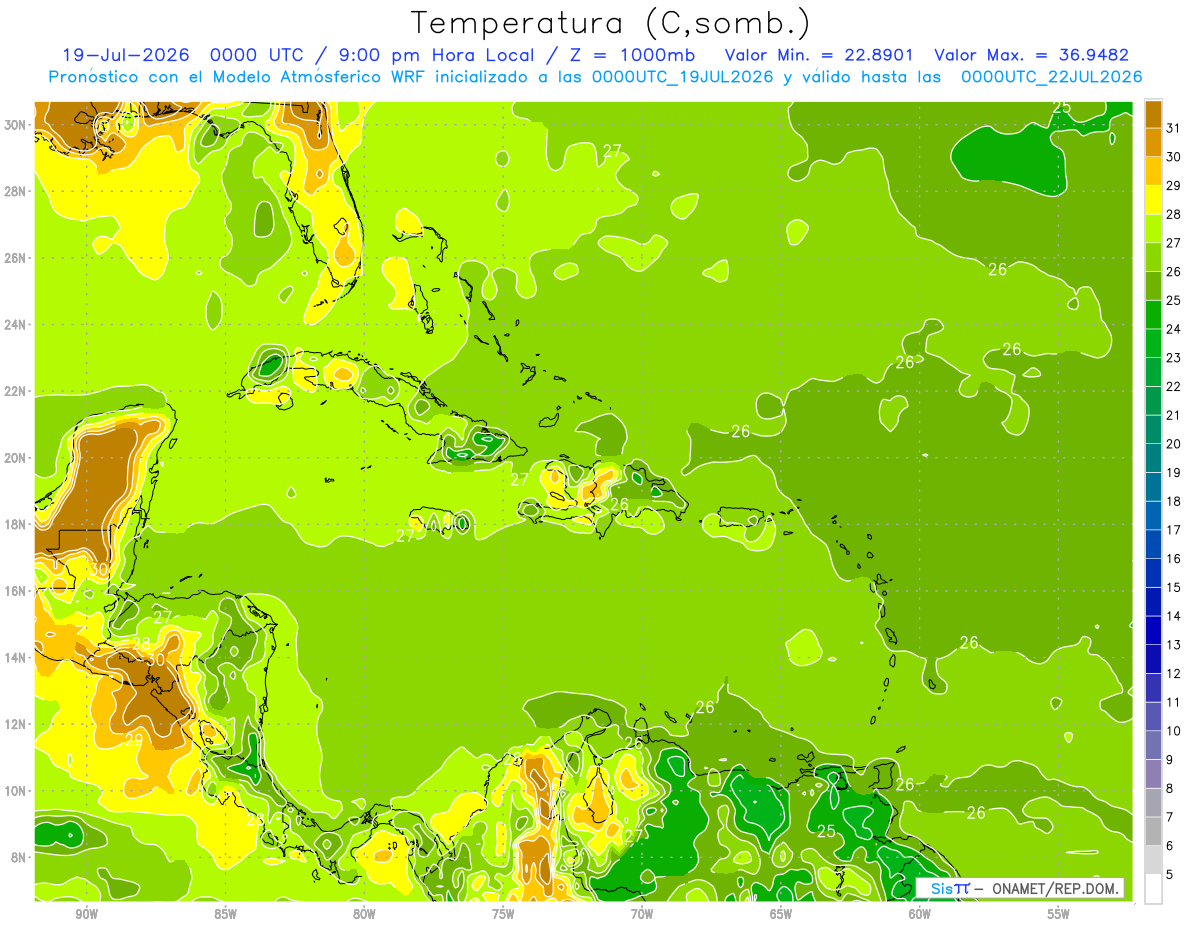Click the "60W" longitude axis label

click(x=920, y=915)
